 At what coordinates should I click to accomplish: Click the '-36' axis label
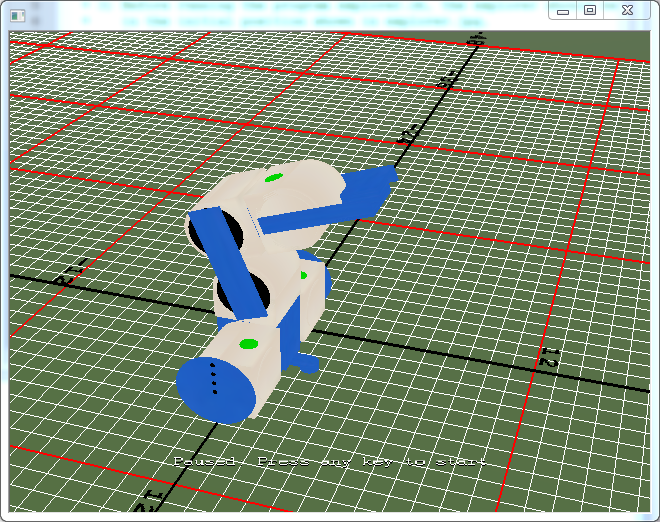[x=447, y=80]
